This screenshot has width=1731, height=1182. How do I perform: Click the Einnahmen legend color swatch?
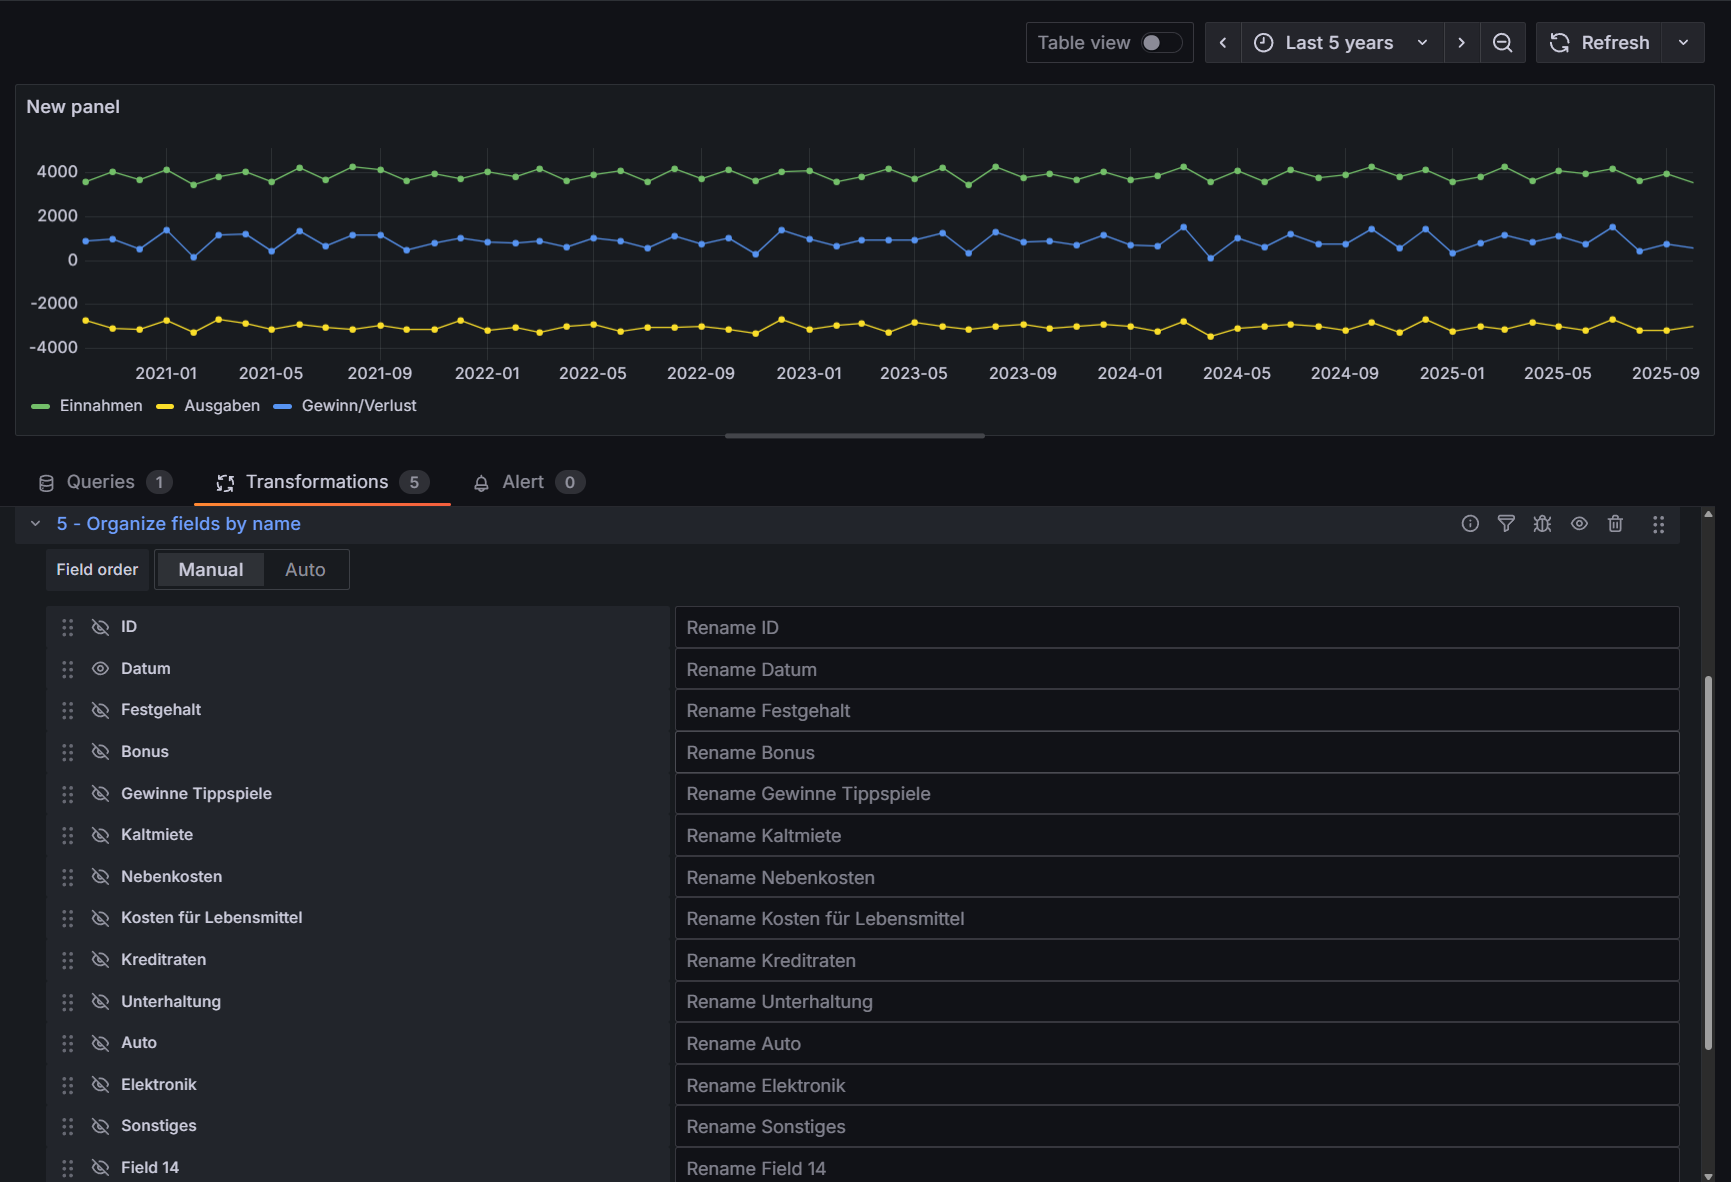tap(41, 406)
